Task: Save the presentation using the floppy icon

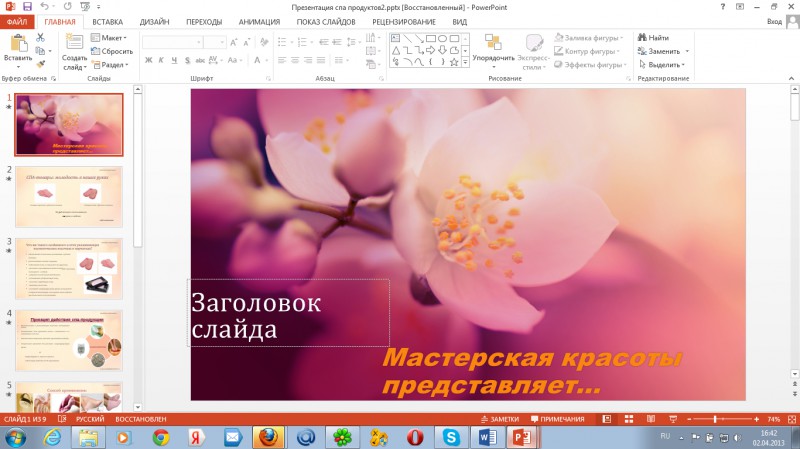Action: [x=27, y=7]
